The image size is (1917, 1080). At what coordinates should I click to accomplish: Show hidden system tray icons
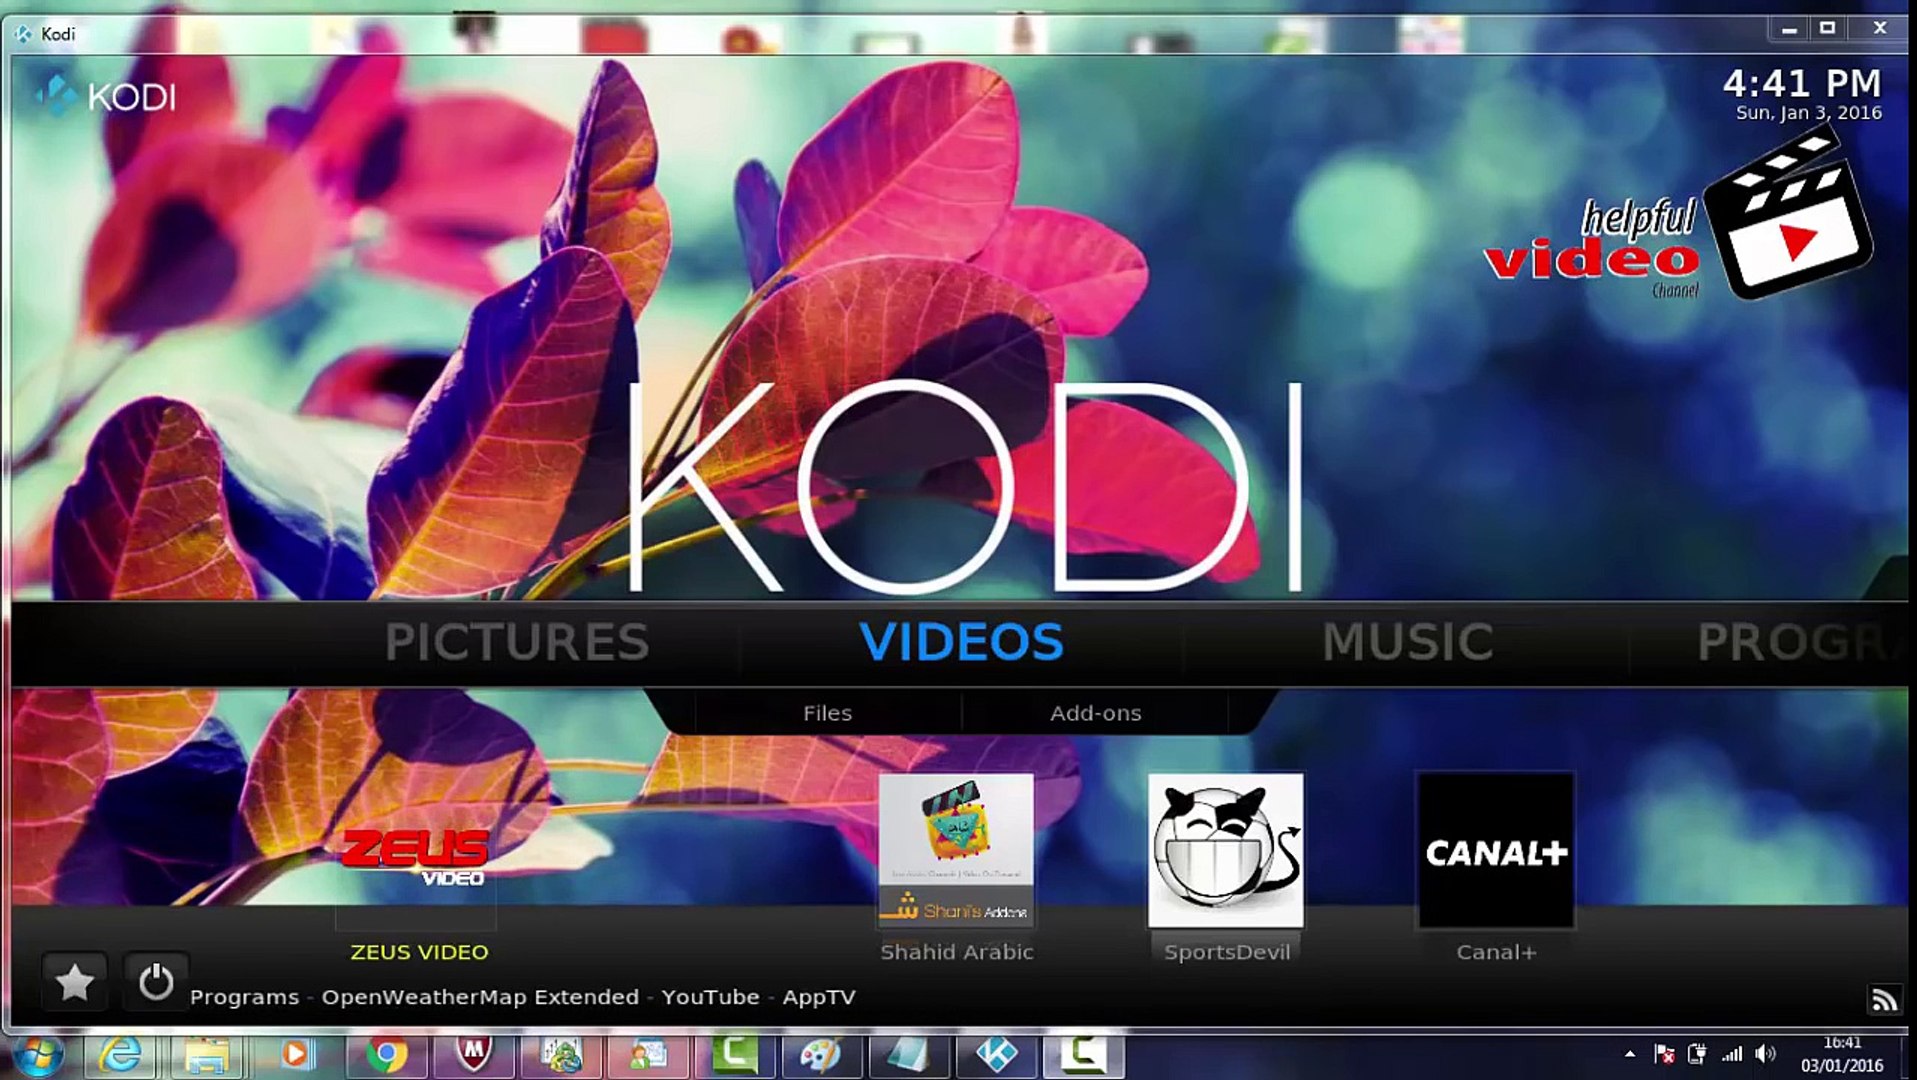pyautogui.click(x=1630, y=1054)
